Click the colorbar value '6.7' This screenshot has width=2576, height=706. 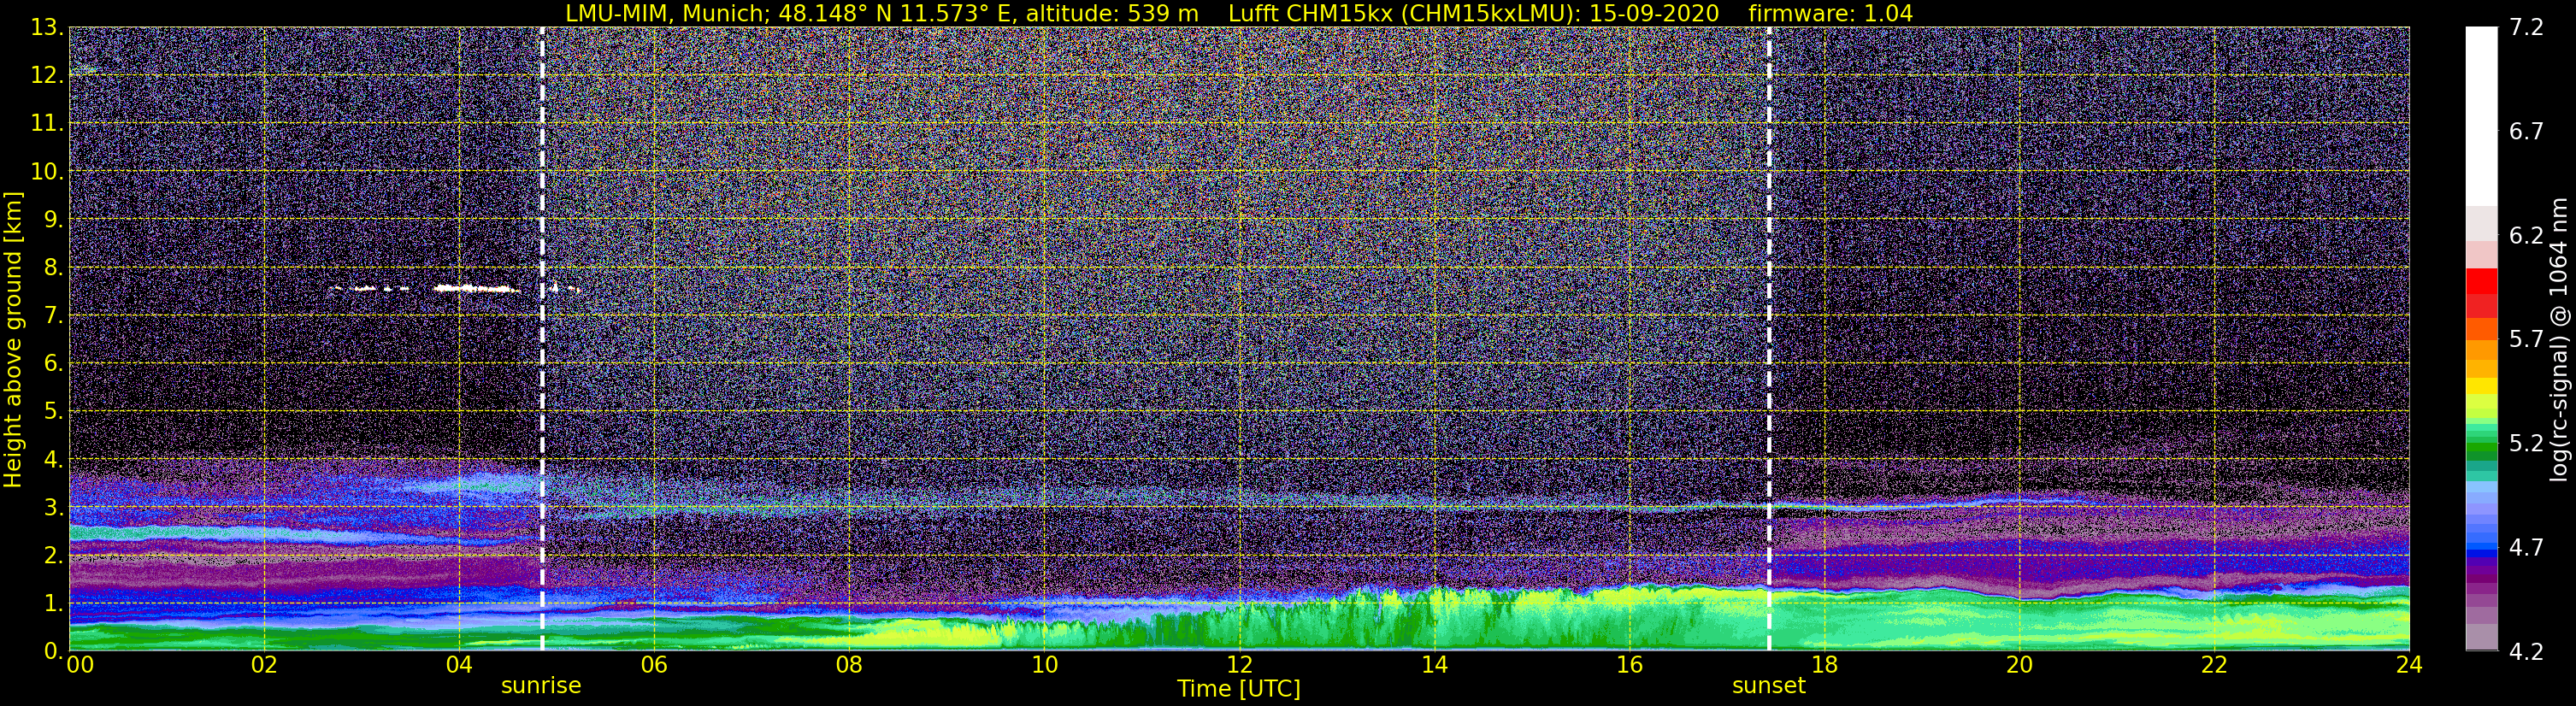(x=2526, y=132)
